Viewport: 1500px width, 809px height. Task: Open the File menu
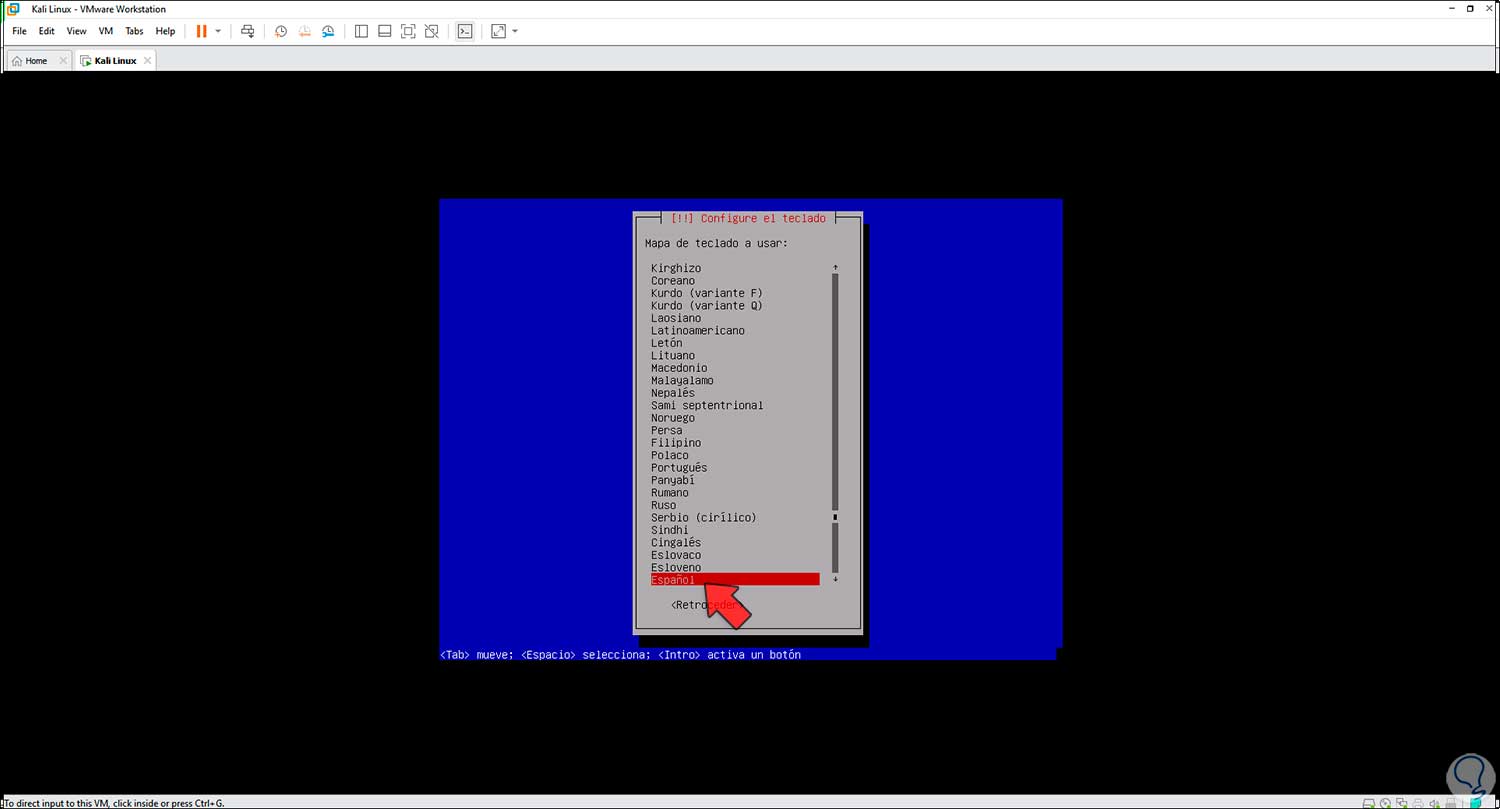(19, 31)
